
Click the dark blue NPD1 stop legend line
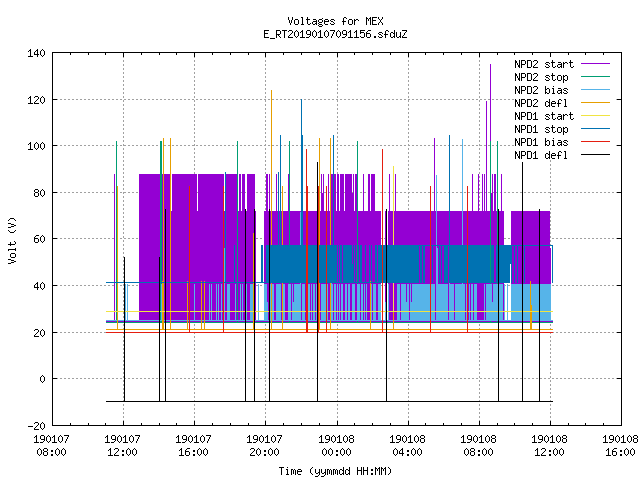pos(596,129)
